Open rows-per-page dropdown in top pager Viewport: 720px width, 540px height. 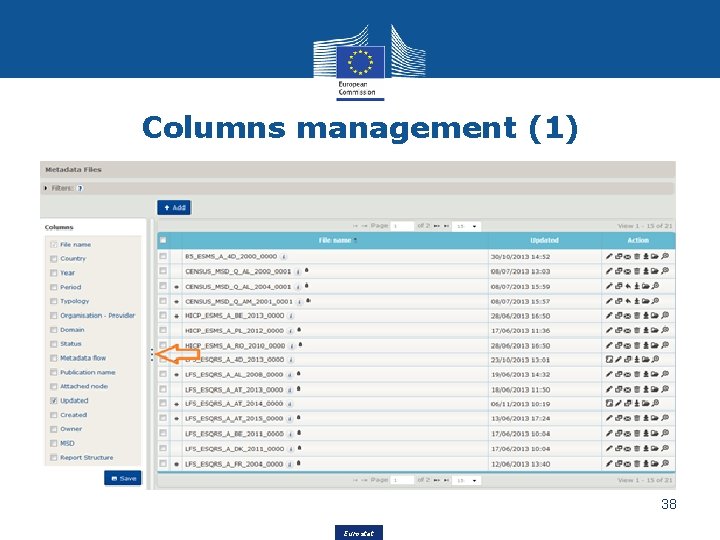(467, 226)
